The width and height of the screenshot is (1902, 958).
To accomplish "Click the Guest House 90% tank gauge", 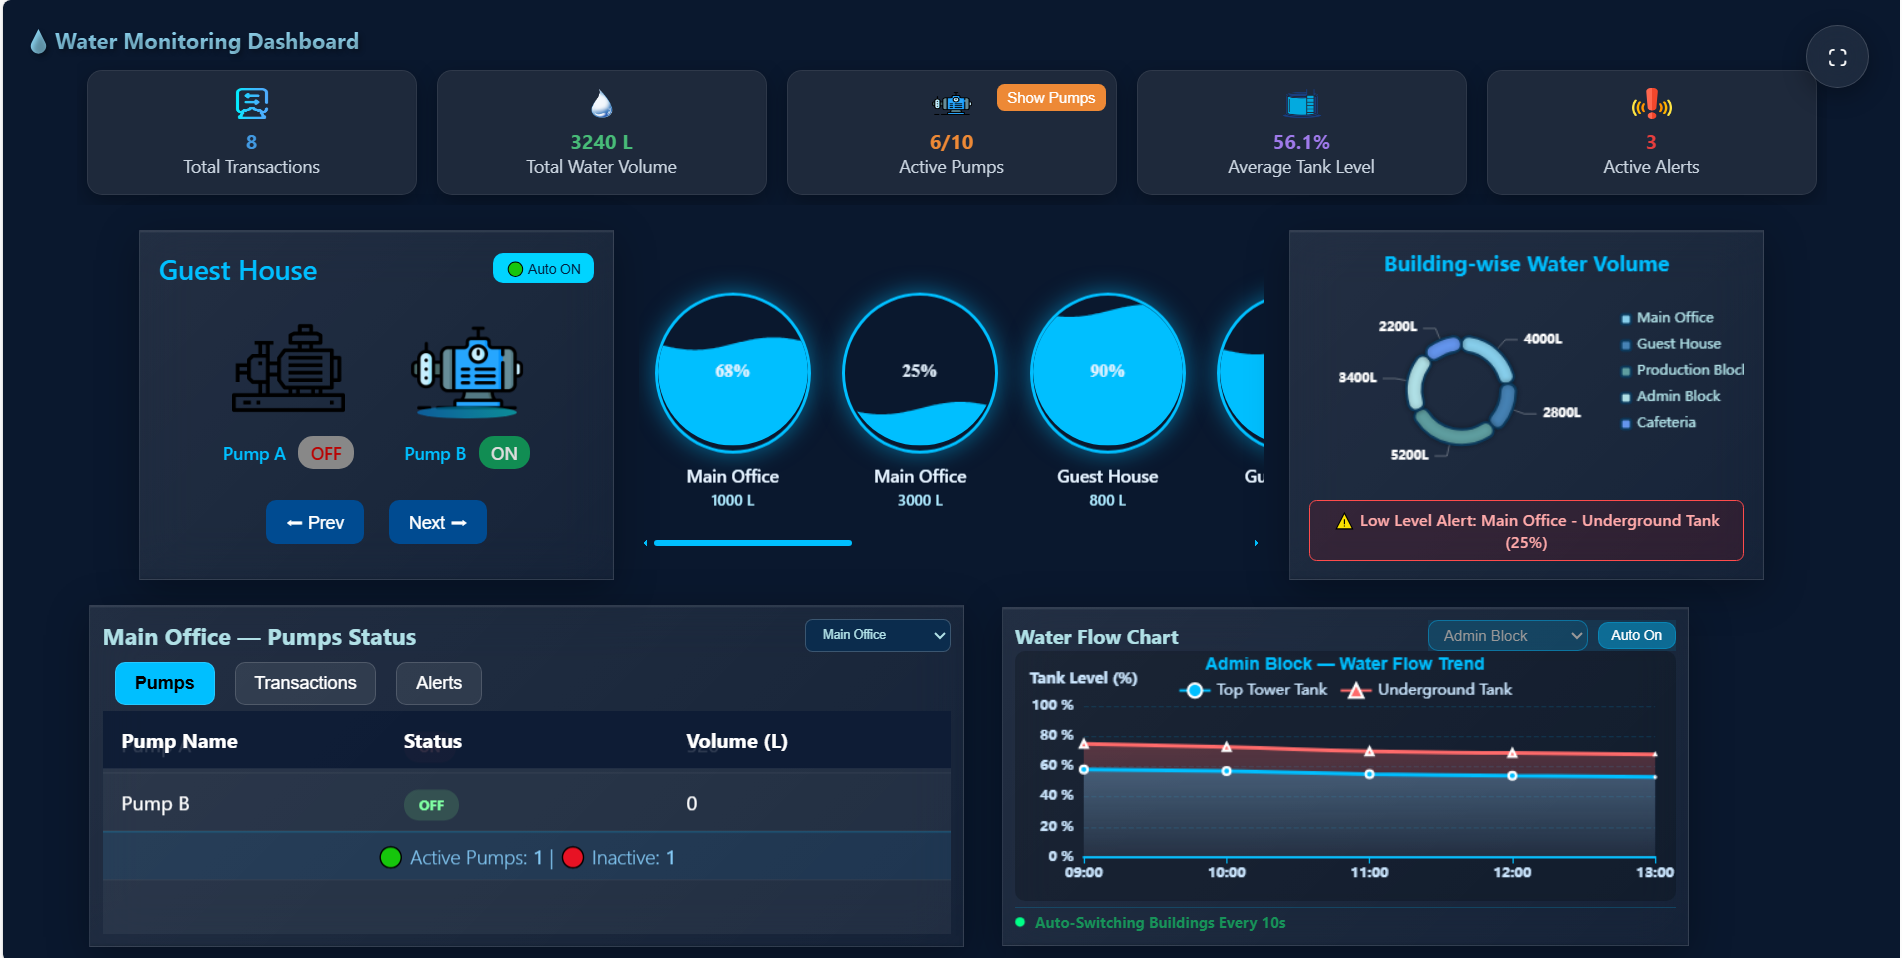I will click(x=1107, y=372).
